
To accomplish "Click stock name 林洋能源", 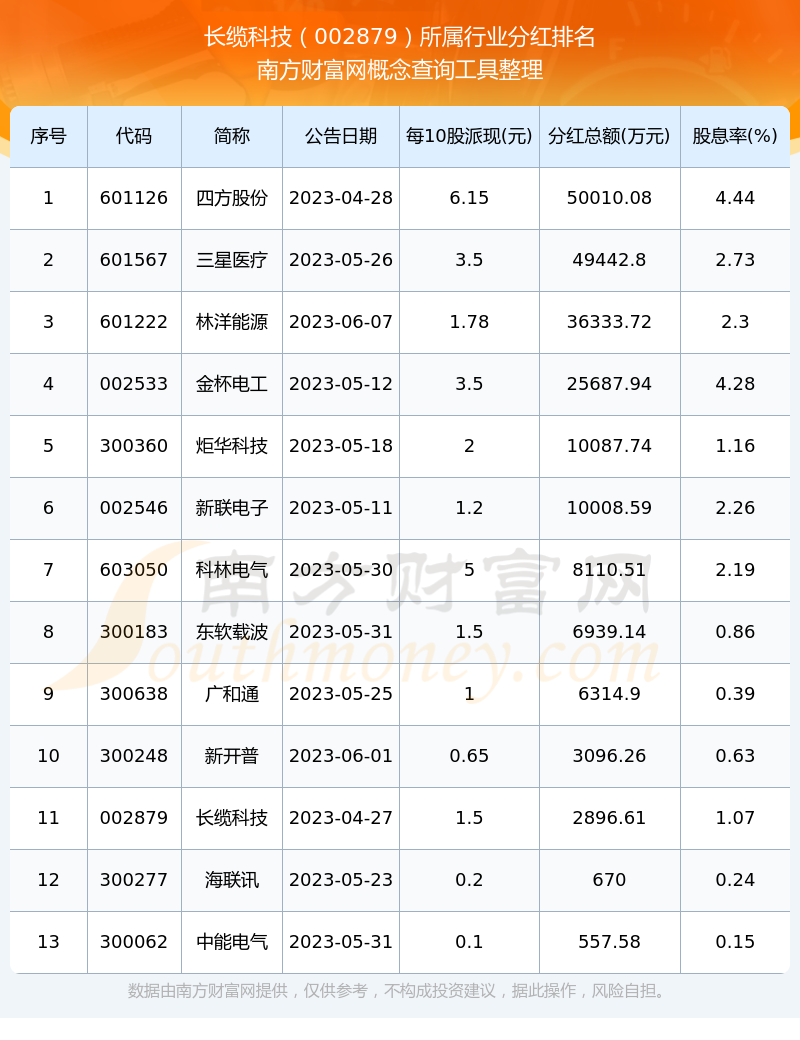I will point(231,322).
